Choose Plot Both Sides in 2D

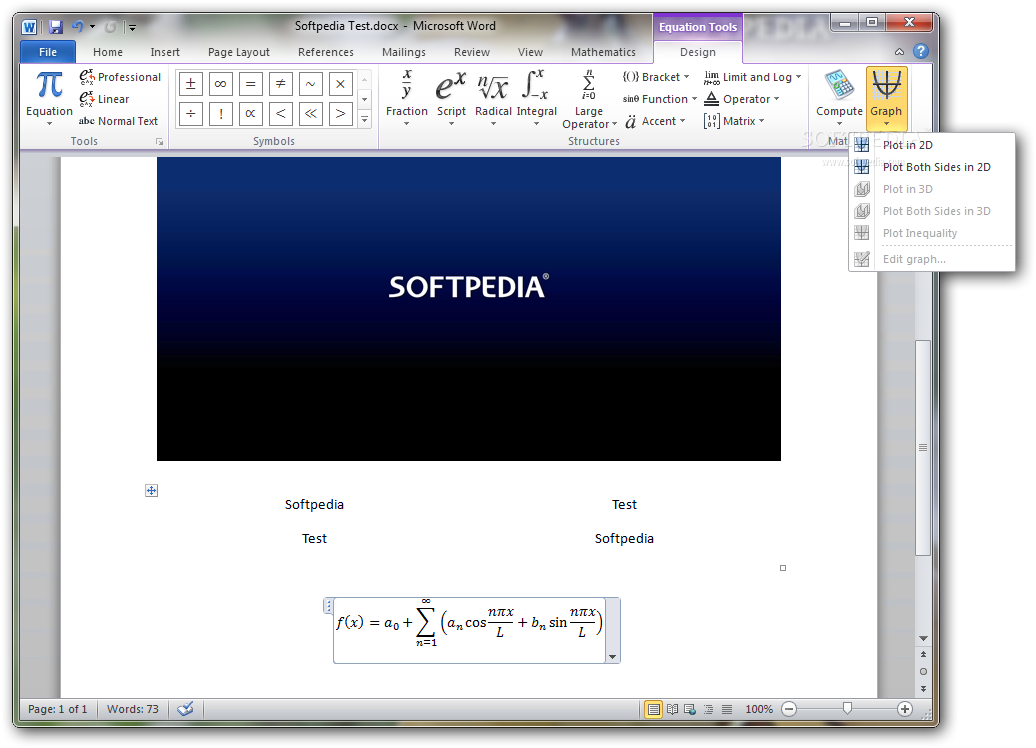932,167
